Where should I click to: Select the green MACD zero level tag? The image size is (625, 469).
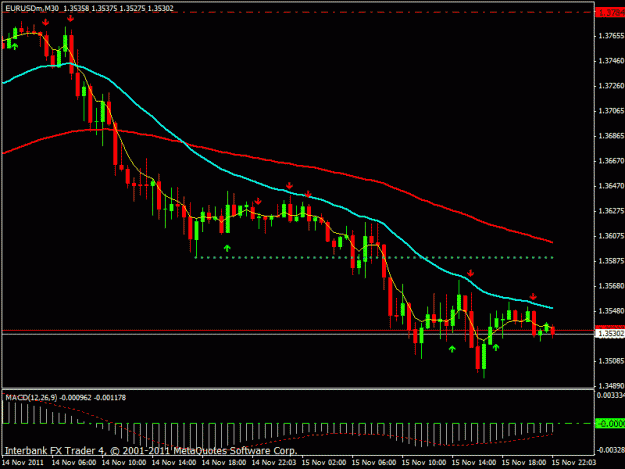click(x=610, y=423)
